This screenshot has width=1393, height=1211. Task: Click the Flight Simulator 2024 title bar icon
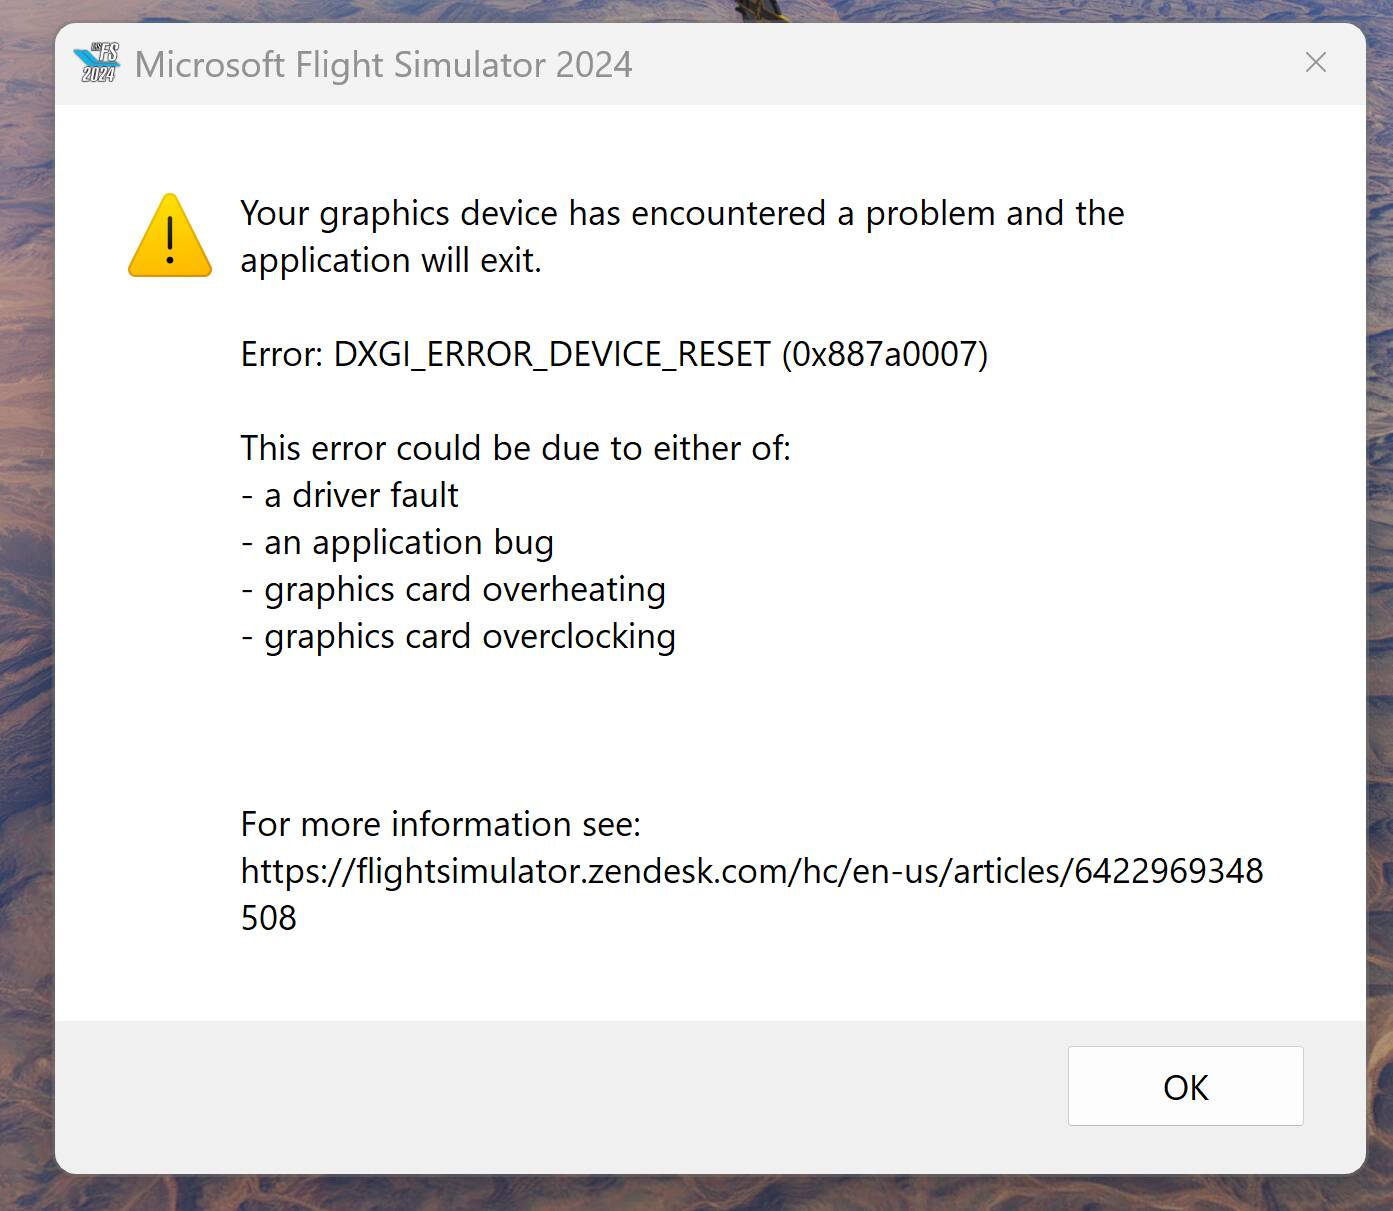pos(97,63)
